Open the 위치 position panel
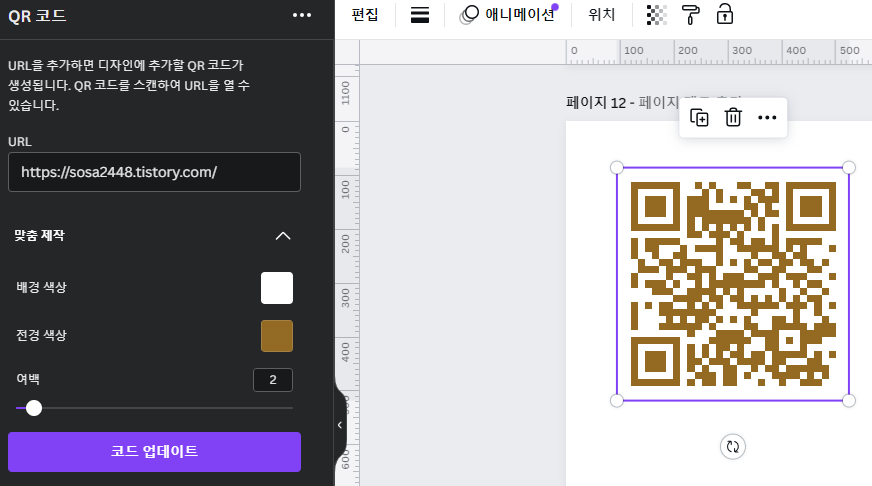 (602, 14)
